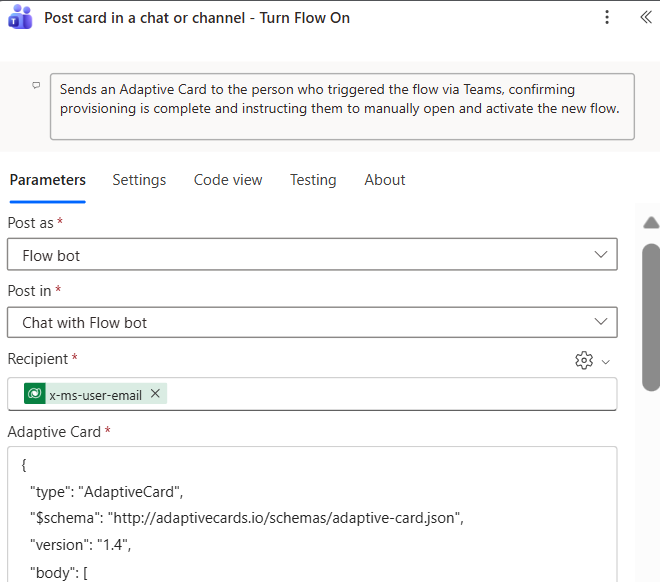Screen dimensions: 660x582
Task: Switch to the Parameters tab
Action: 47,180
